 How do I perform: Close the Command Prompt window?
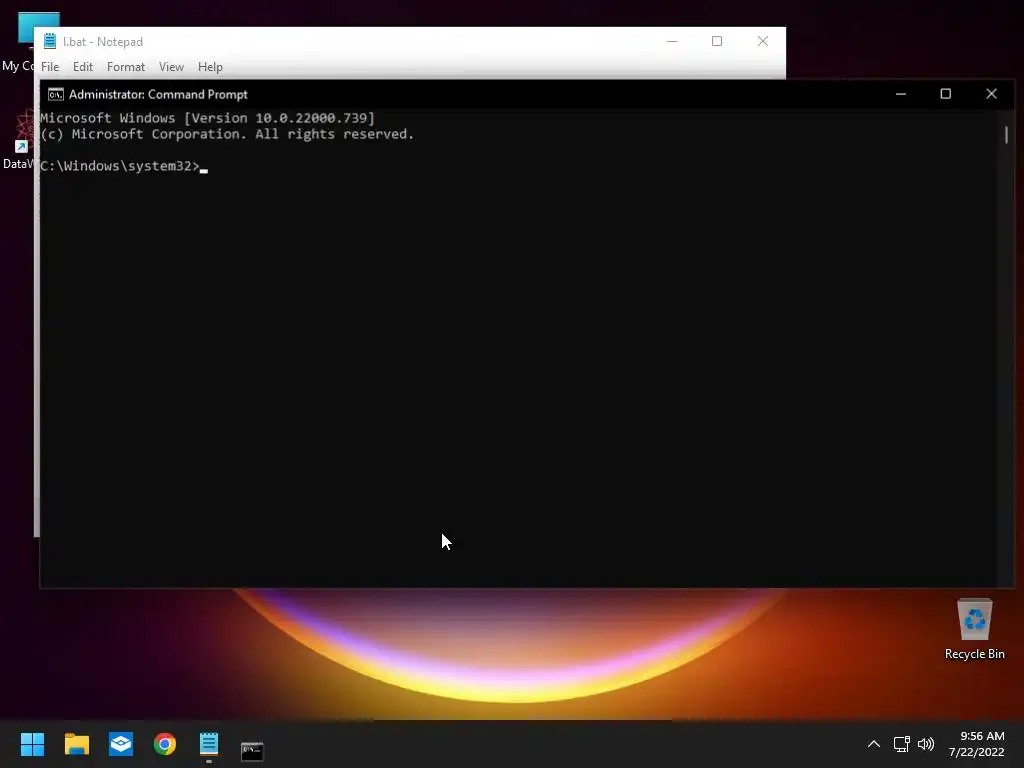(991, 94)
